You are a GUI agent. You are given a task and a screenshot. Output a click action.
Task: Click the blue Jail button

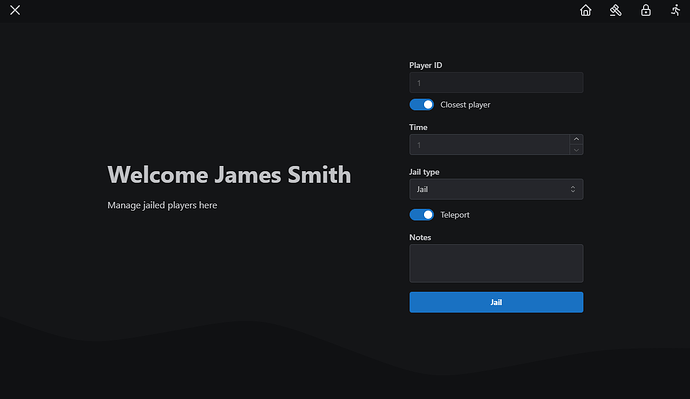[496, 302]
